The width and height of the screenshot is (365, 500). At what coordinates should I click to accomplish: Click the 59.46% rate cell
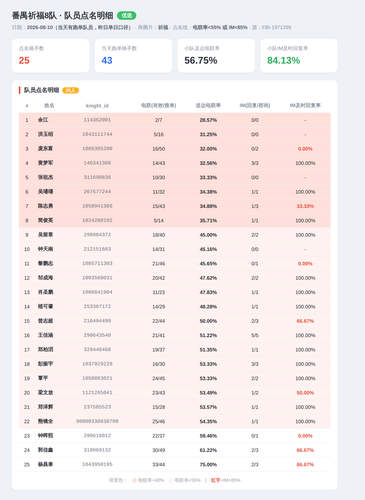(208, 435)
